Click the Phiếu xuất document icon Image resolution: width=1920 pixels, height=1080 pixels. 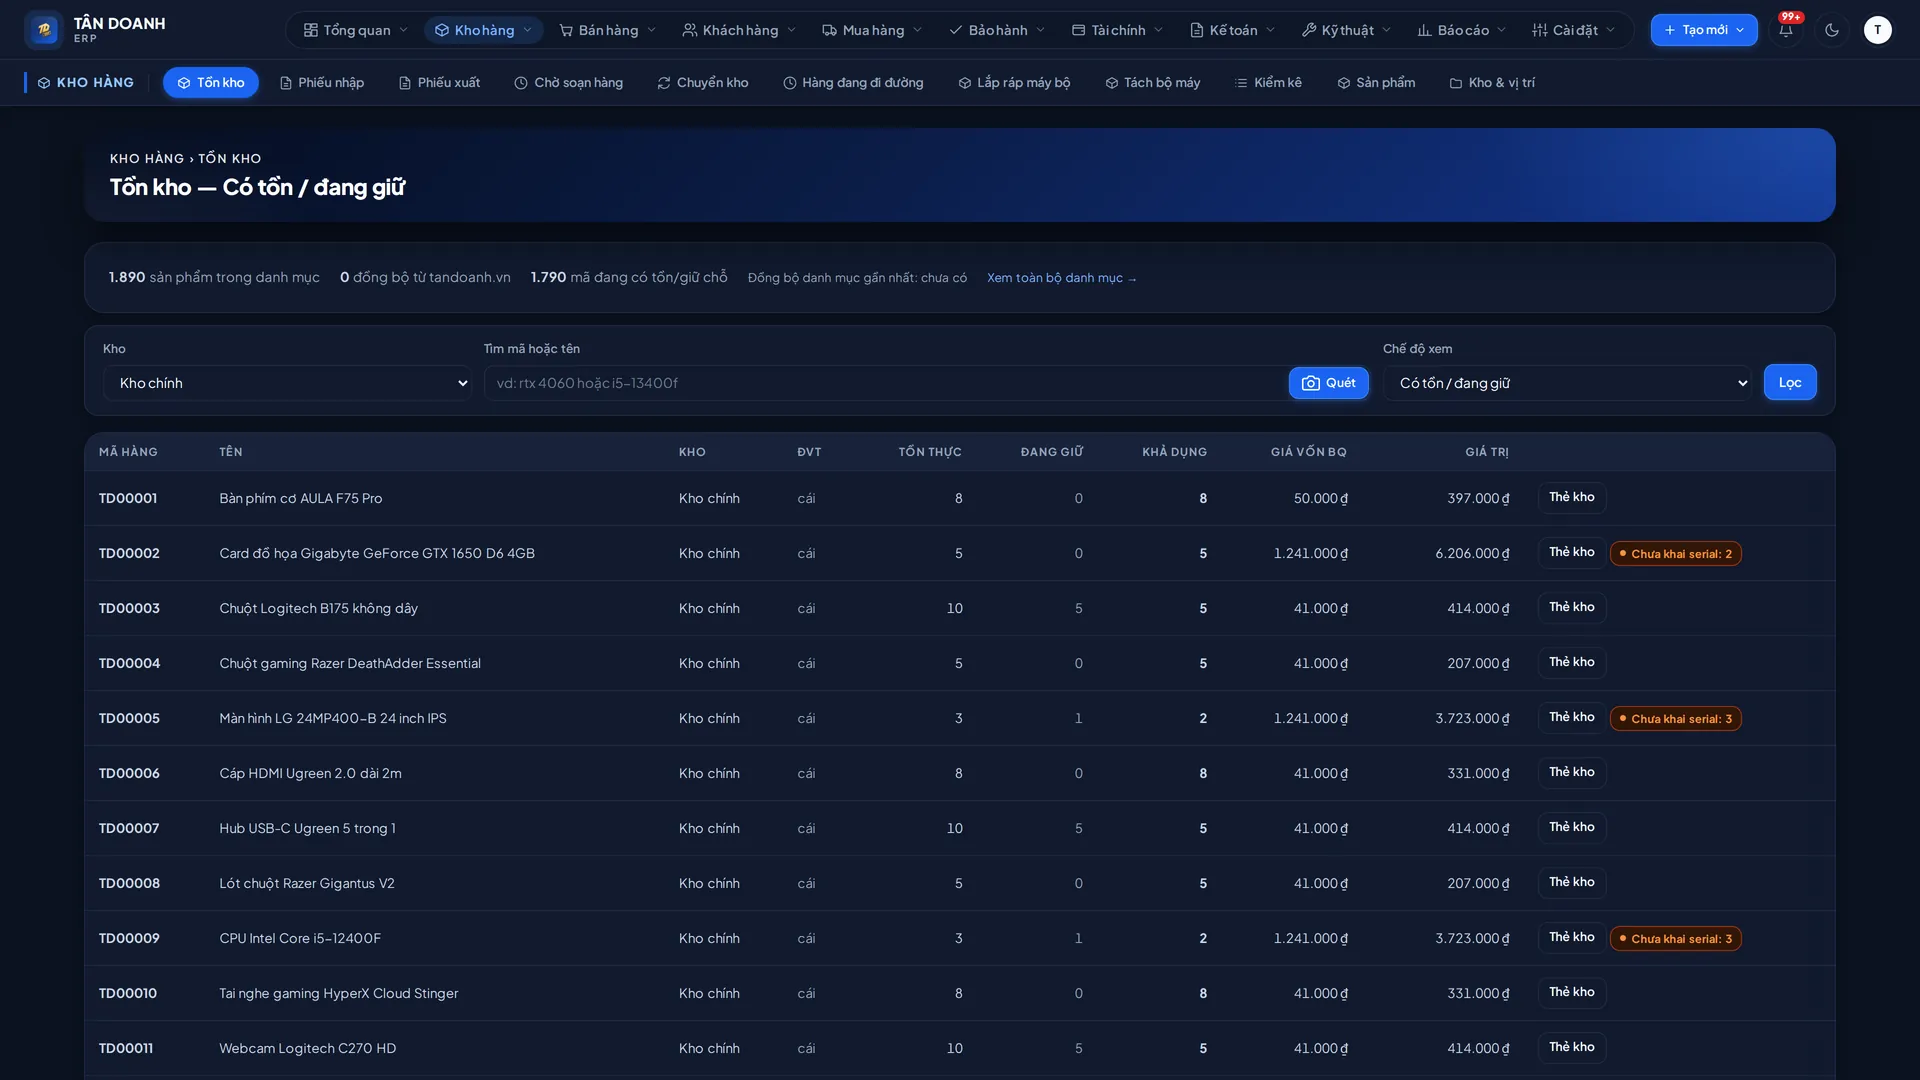pyautogui.click(x=405, y=83)
